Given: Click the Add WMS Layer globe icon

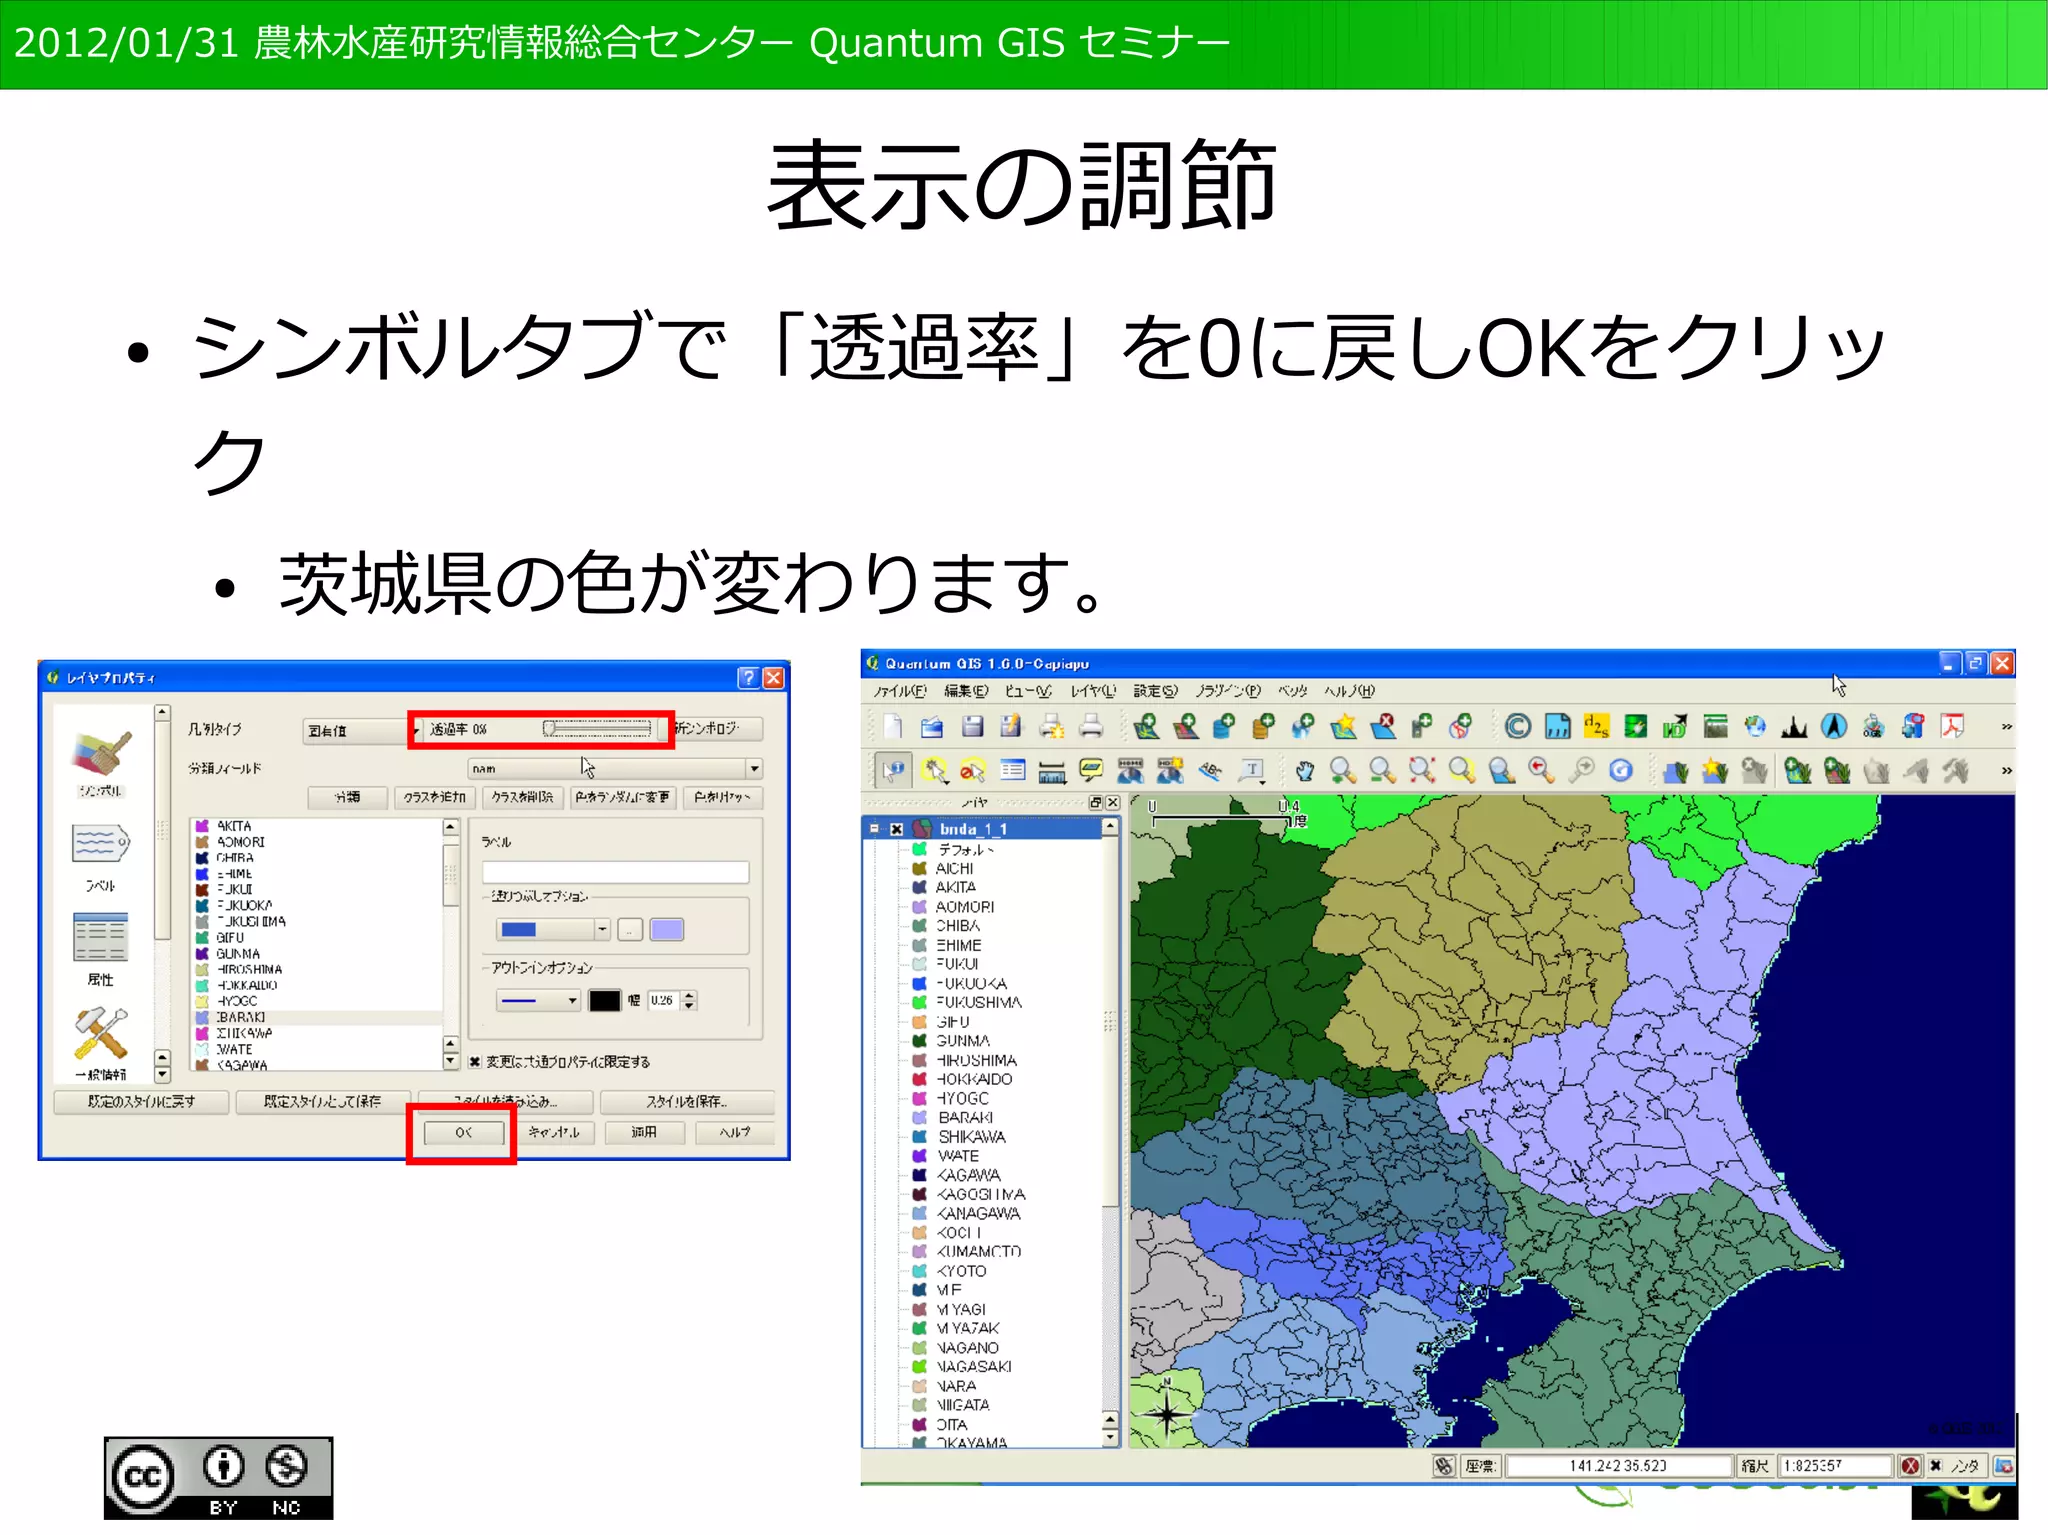Looking at the screenshot, I should click(1303, 727).
